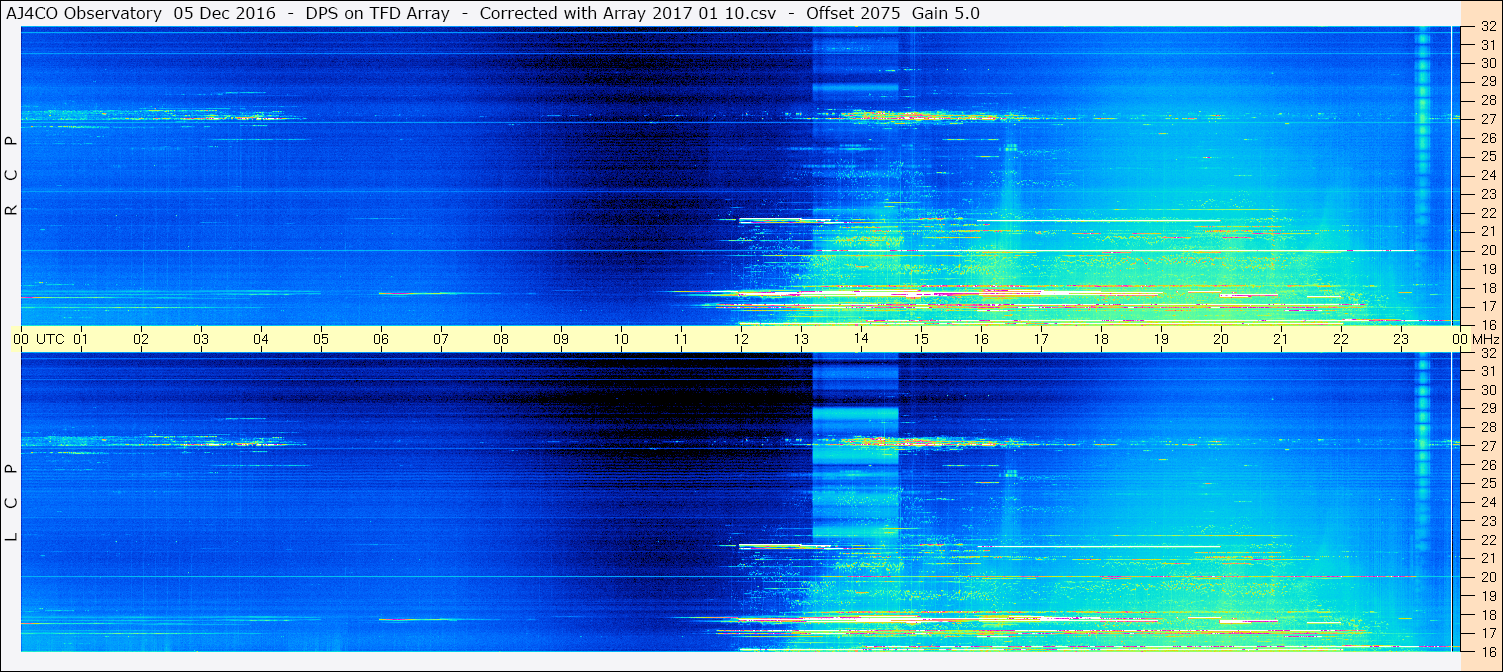The width and height of the screenshot is (1503, 672).
Task: Click 'DPS on TFD Array' in header
Action: (x=378, y=13)
